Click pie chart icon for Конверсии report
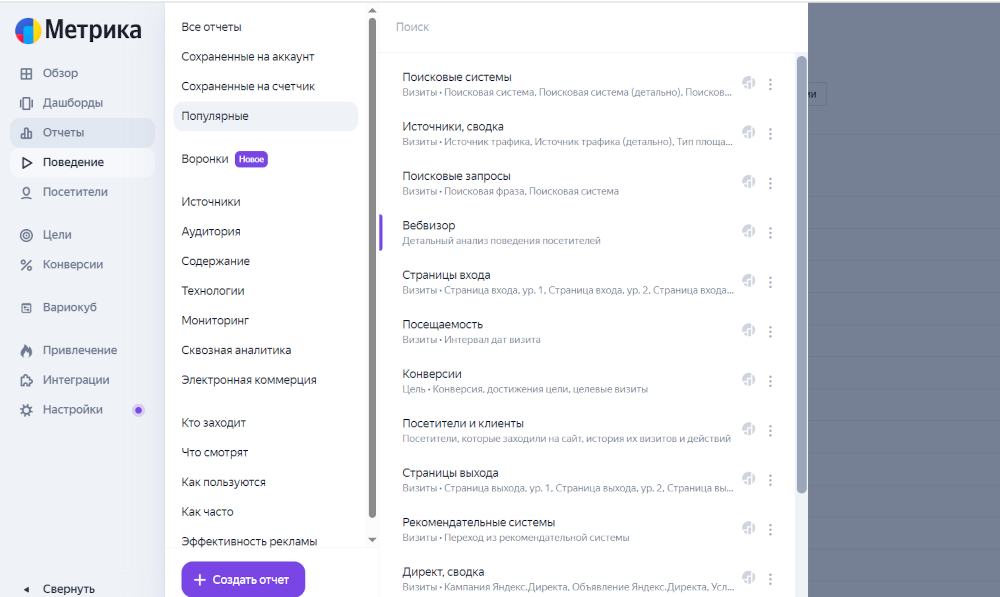 (x=749, y=380)
